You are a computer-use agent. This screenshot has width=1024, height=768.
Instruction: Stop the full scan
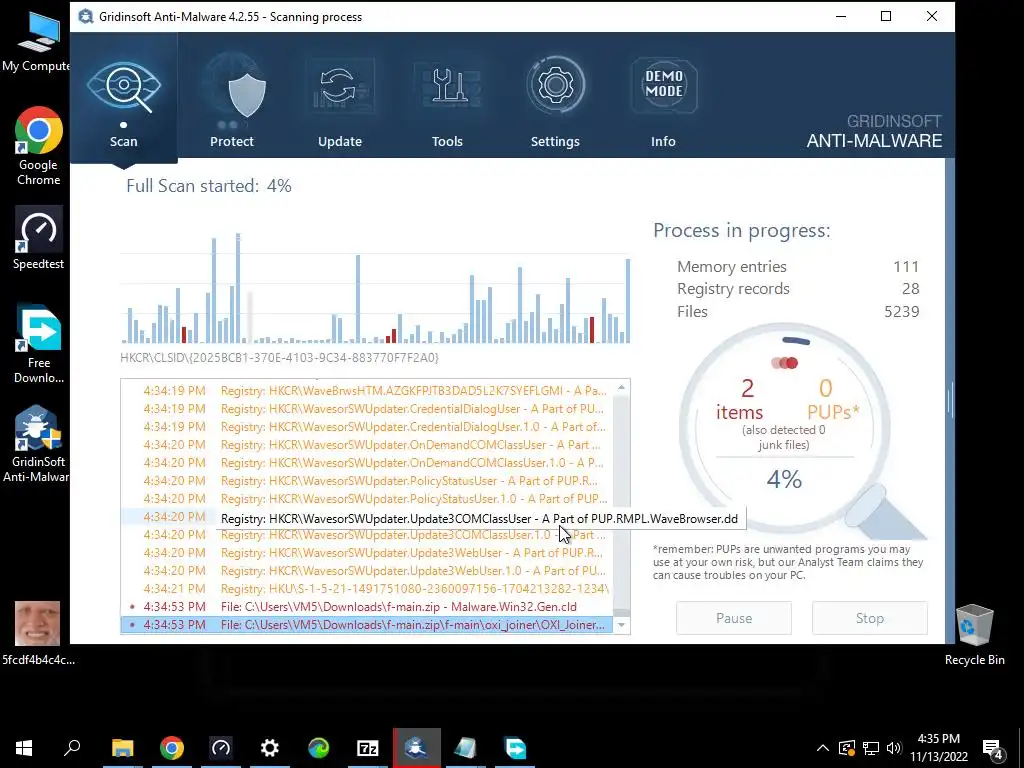pos(870,618)
